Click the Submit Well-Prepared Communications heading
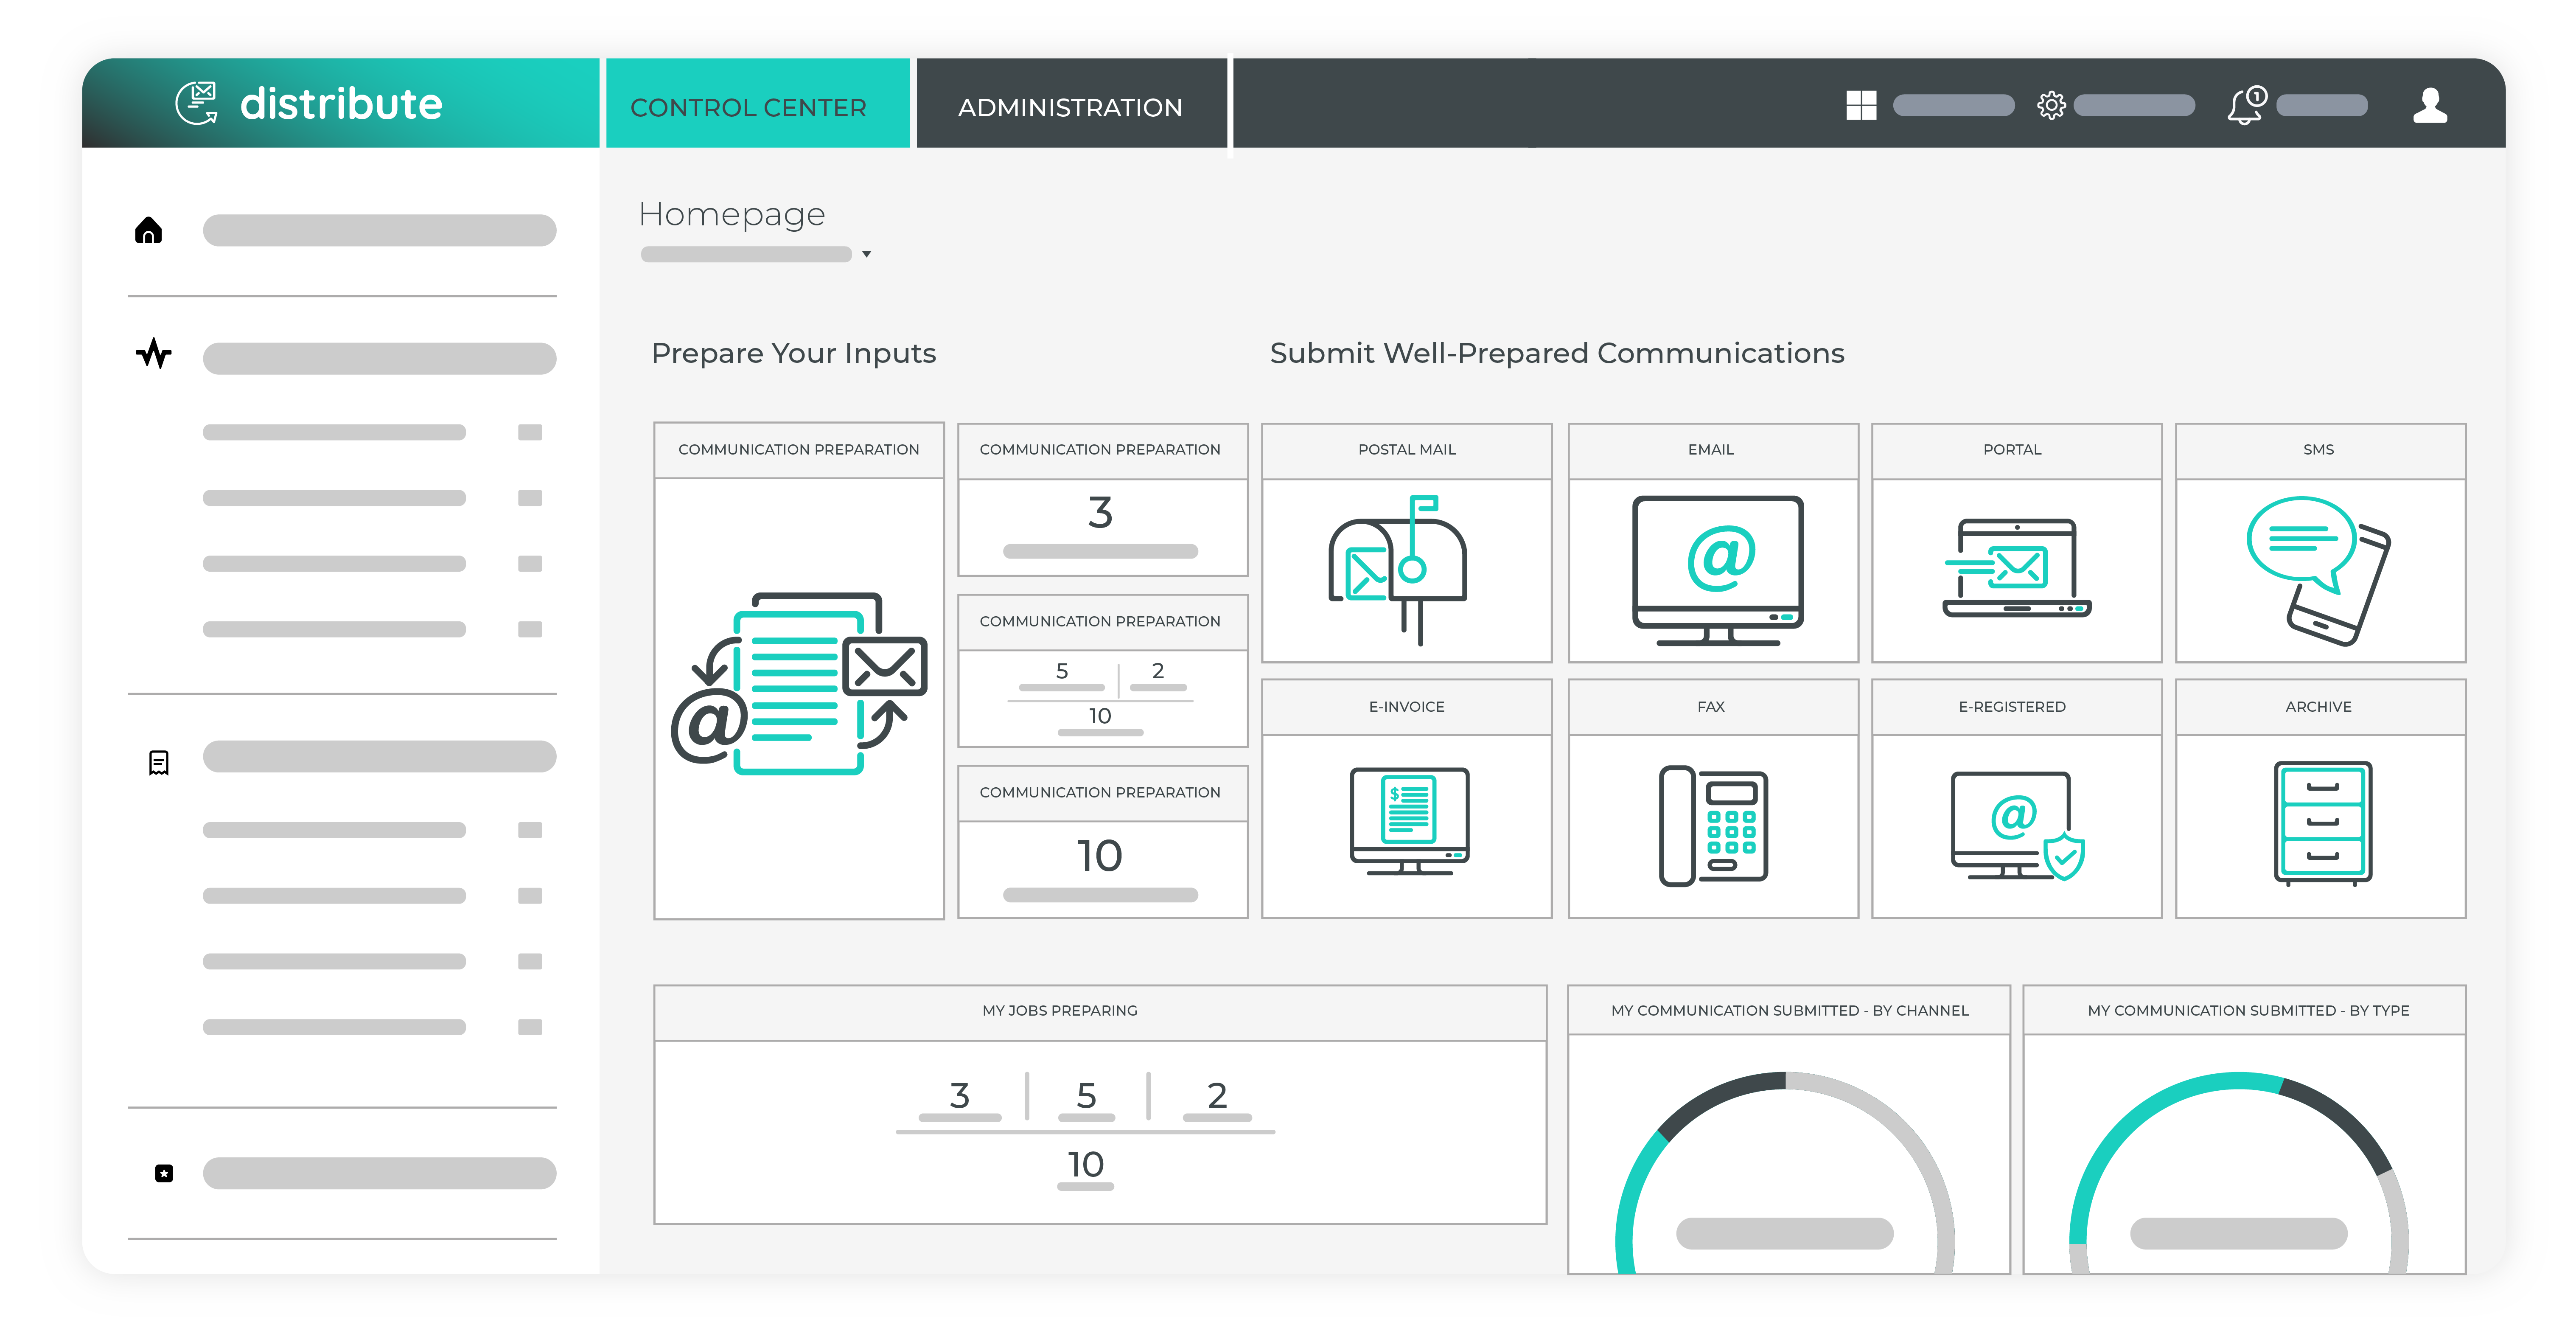Viewport: 2576px width, 1342px height. [1557, 353]
